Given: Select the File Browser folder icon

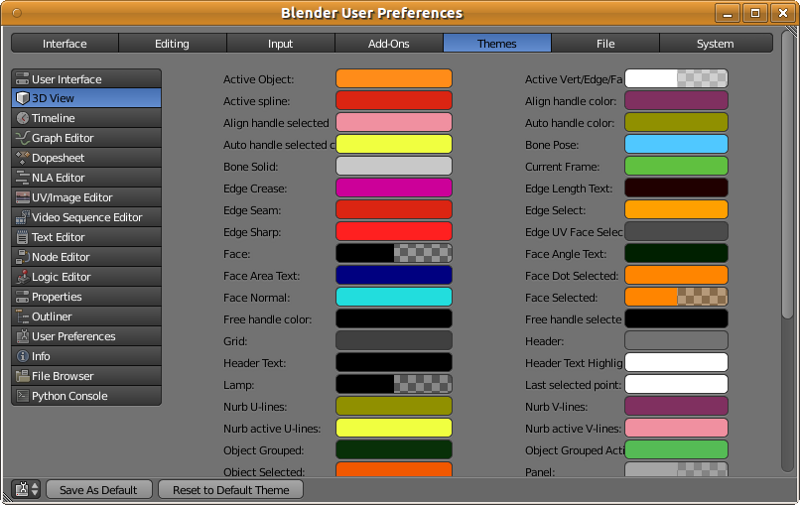Looking at the screenshot, I should pyautogui.click(x=22, y=376).
